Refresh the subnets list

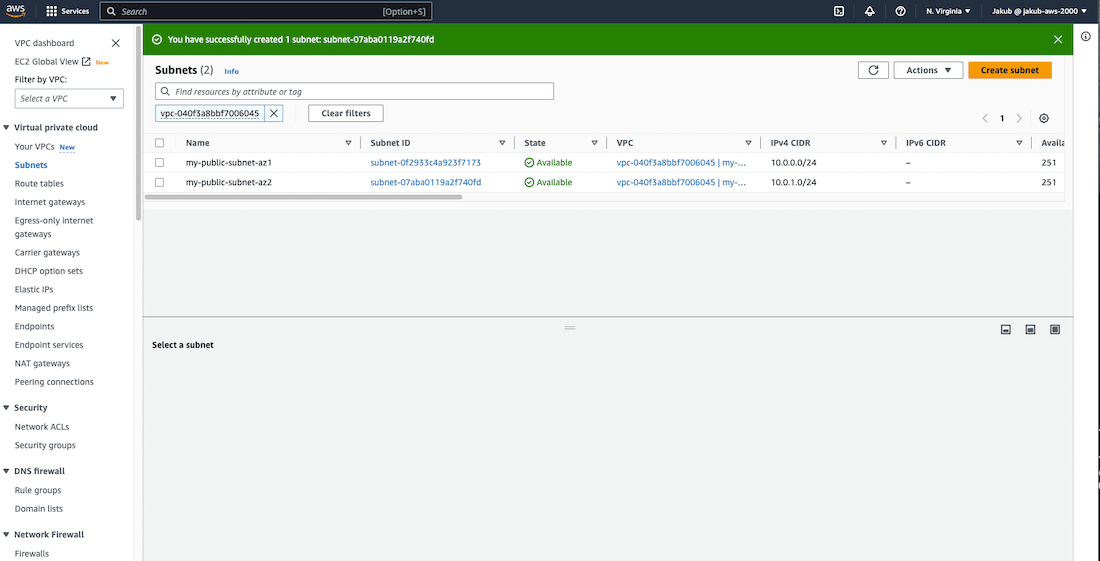pyautogui.click(x=873, y=70)
